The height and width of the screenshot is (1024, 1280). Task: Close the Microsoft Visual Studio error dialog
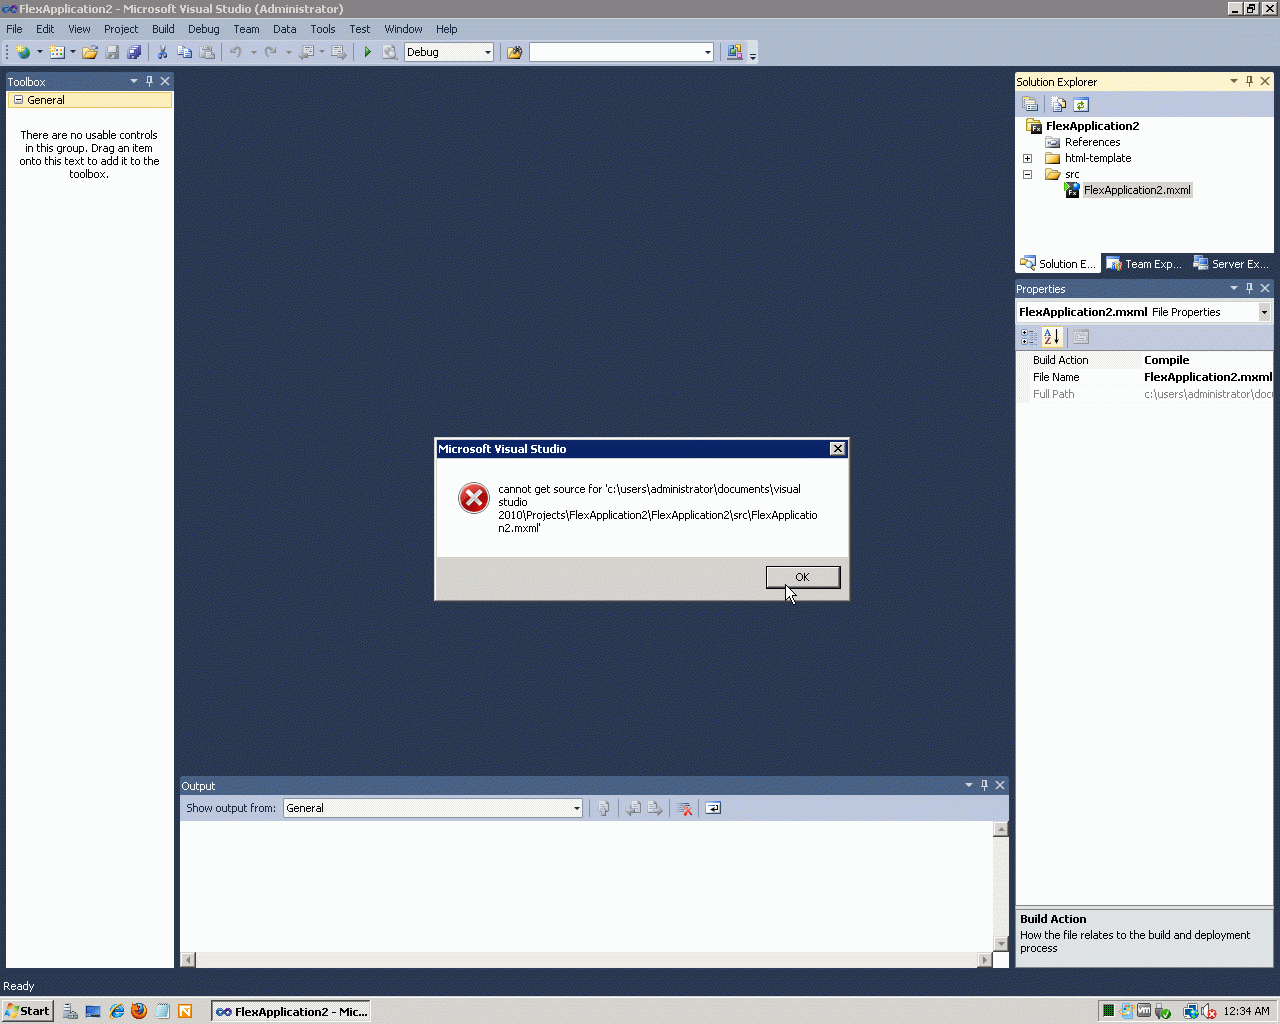tap(838, 449)
